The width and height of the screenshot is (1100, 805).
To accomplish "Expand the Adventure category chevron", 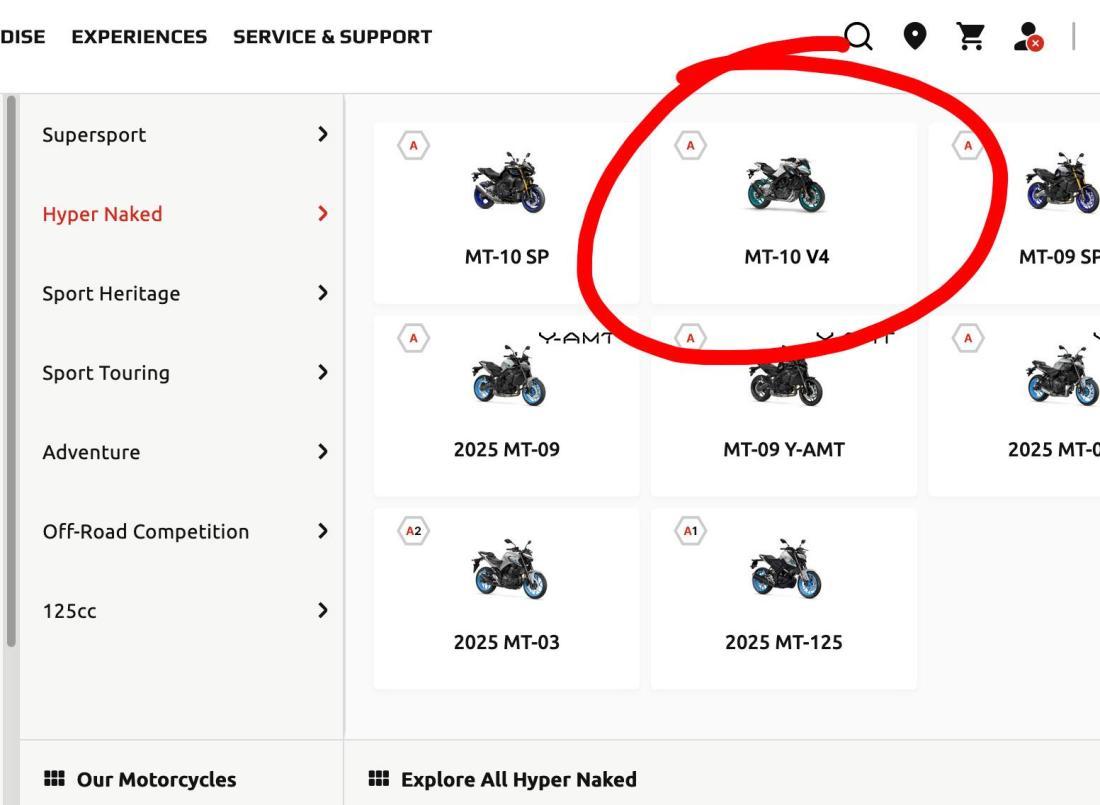I will coord(322,452).
